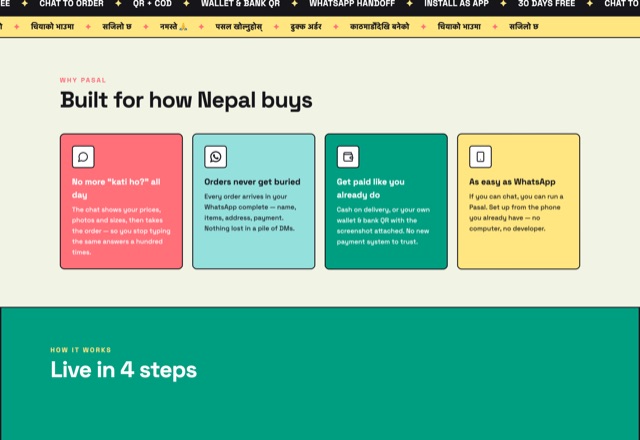Viewport: 640px width, 440px height.
Task: Click red card description about chat showing prices
Action: coord(121,231)
